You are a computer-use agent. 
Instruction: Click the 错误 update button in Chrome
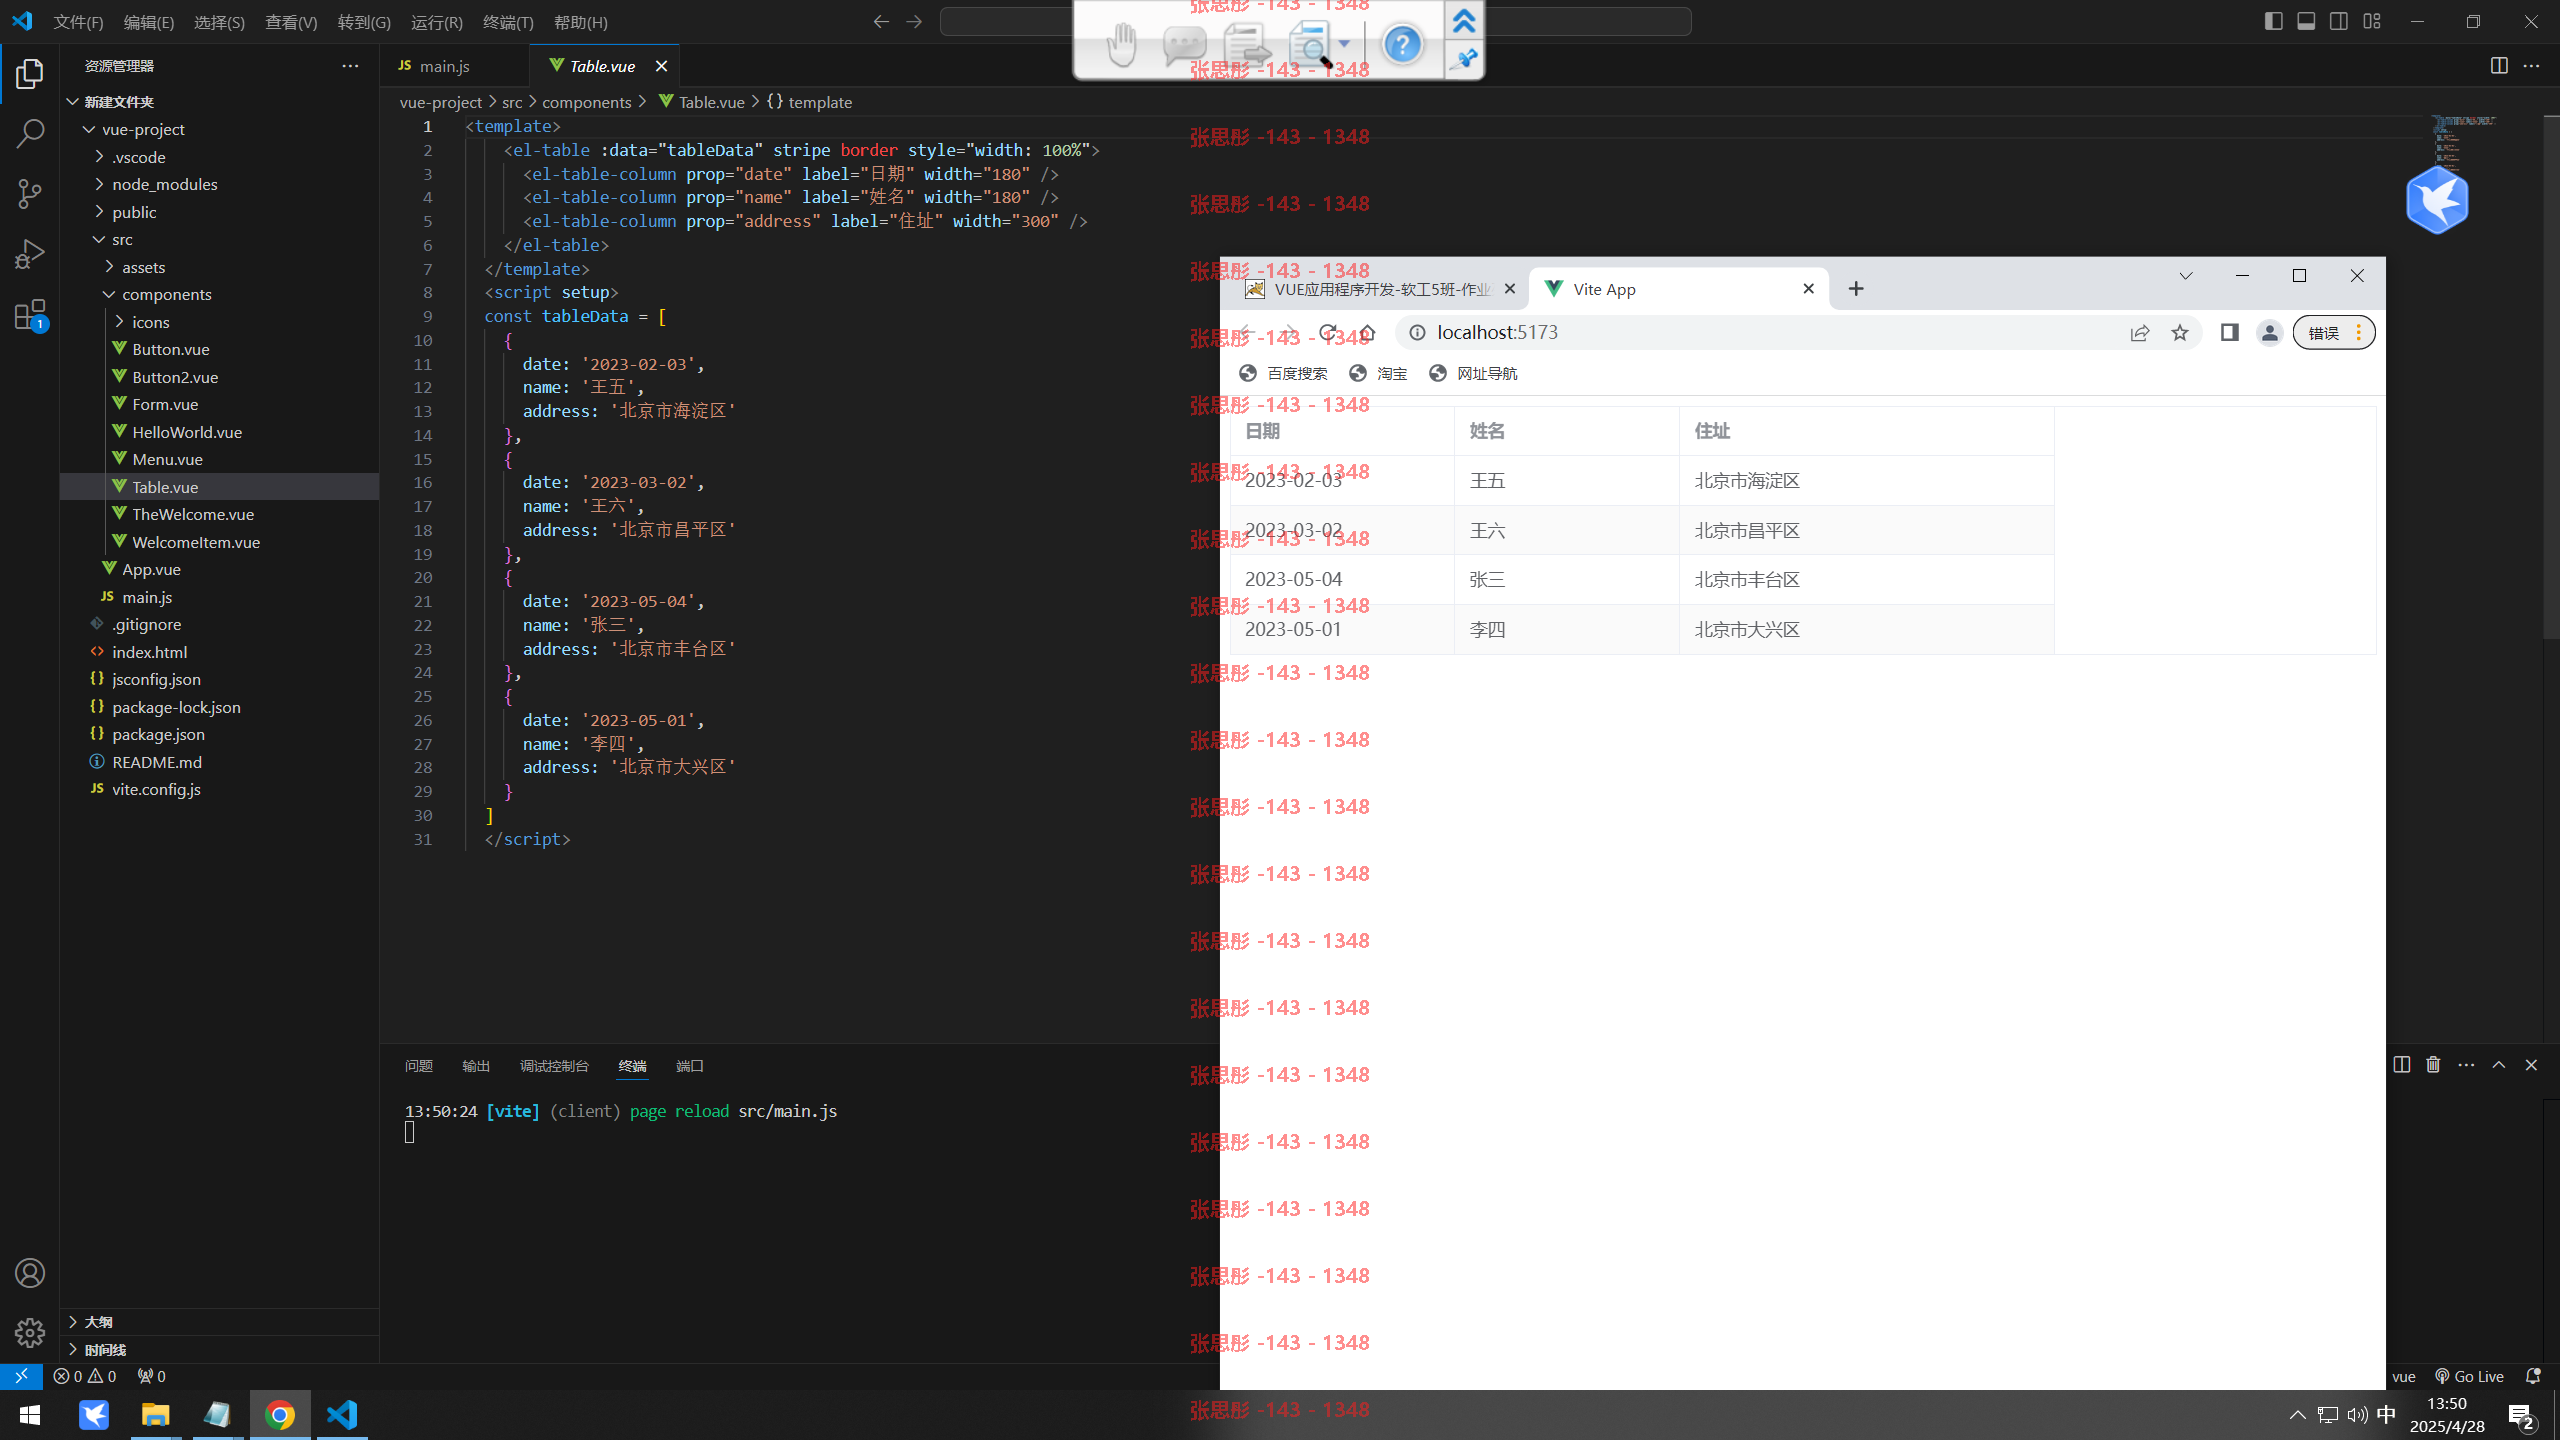point(2333,333)
